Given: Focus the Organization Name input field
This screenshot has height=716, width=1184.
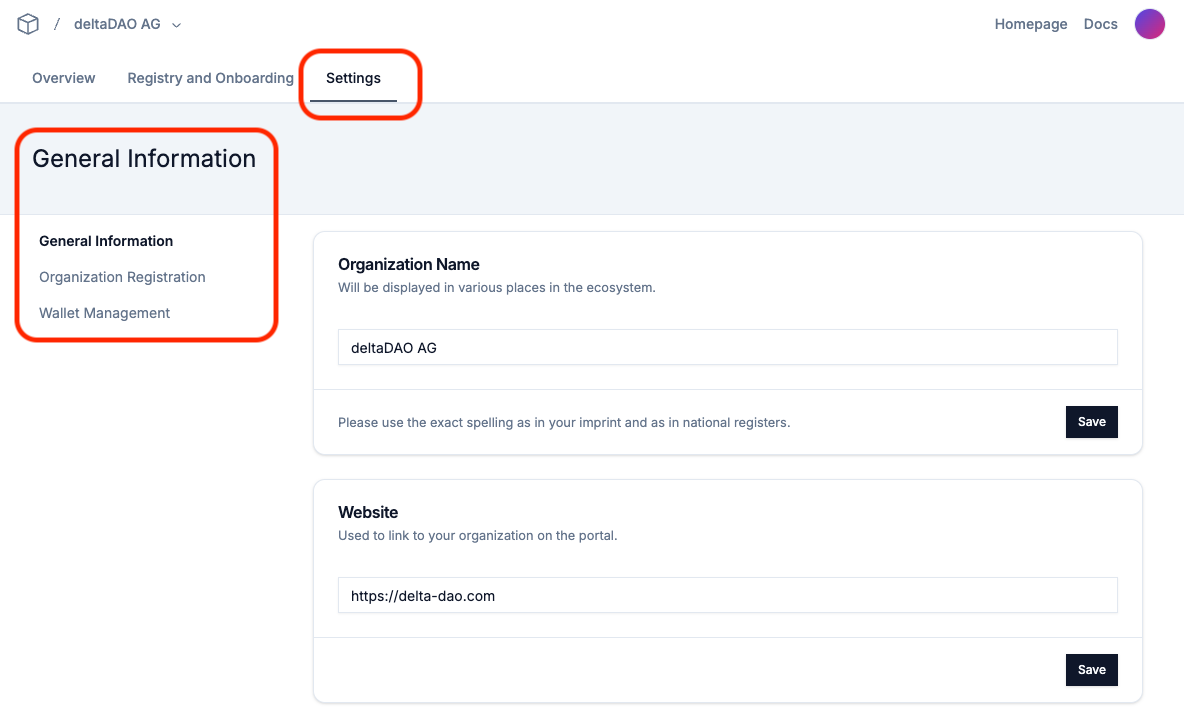Looking at the screenshot, I should pyautogui.click(x=727, y=348).
